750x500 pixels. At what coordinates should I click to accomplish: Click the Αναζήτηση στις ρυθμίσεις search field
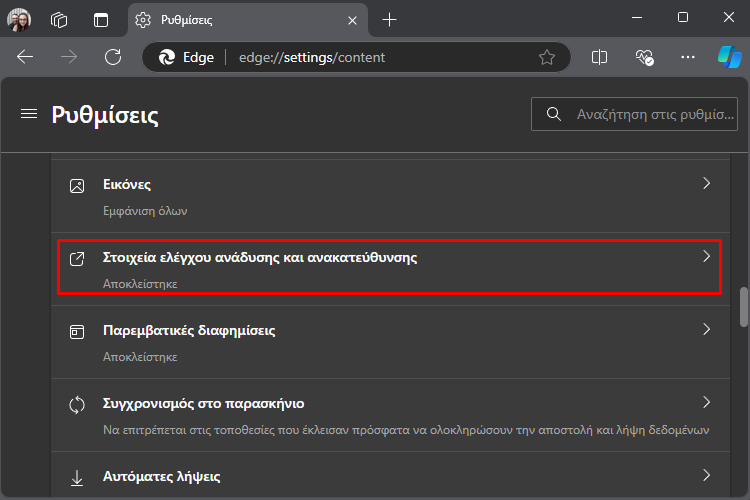tap(634, 114)
